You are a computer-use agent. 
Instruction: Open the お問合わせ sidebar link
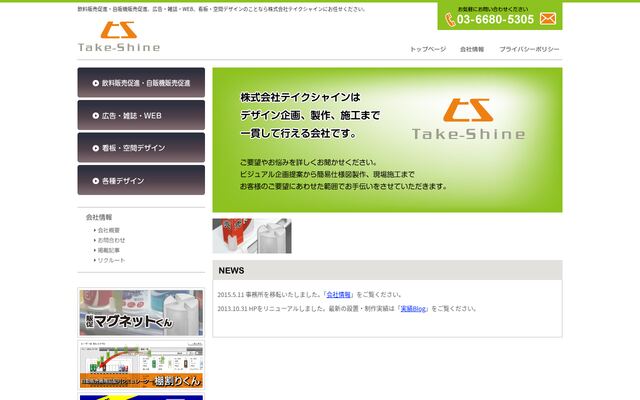pos(111,240)
